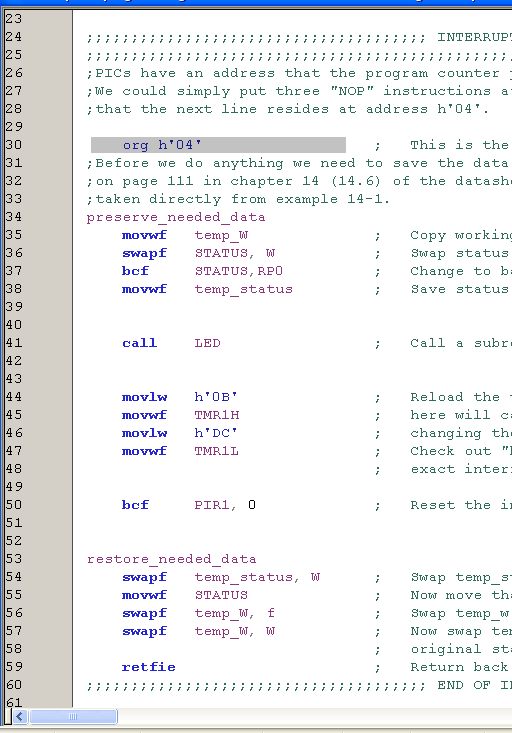This screenshot has width=512, height=733.
Task: Click the horizontal scrollbar thumb
Action: (73, 716)
